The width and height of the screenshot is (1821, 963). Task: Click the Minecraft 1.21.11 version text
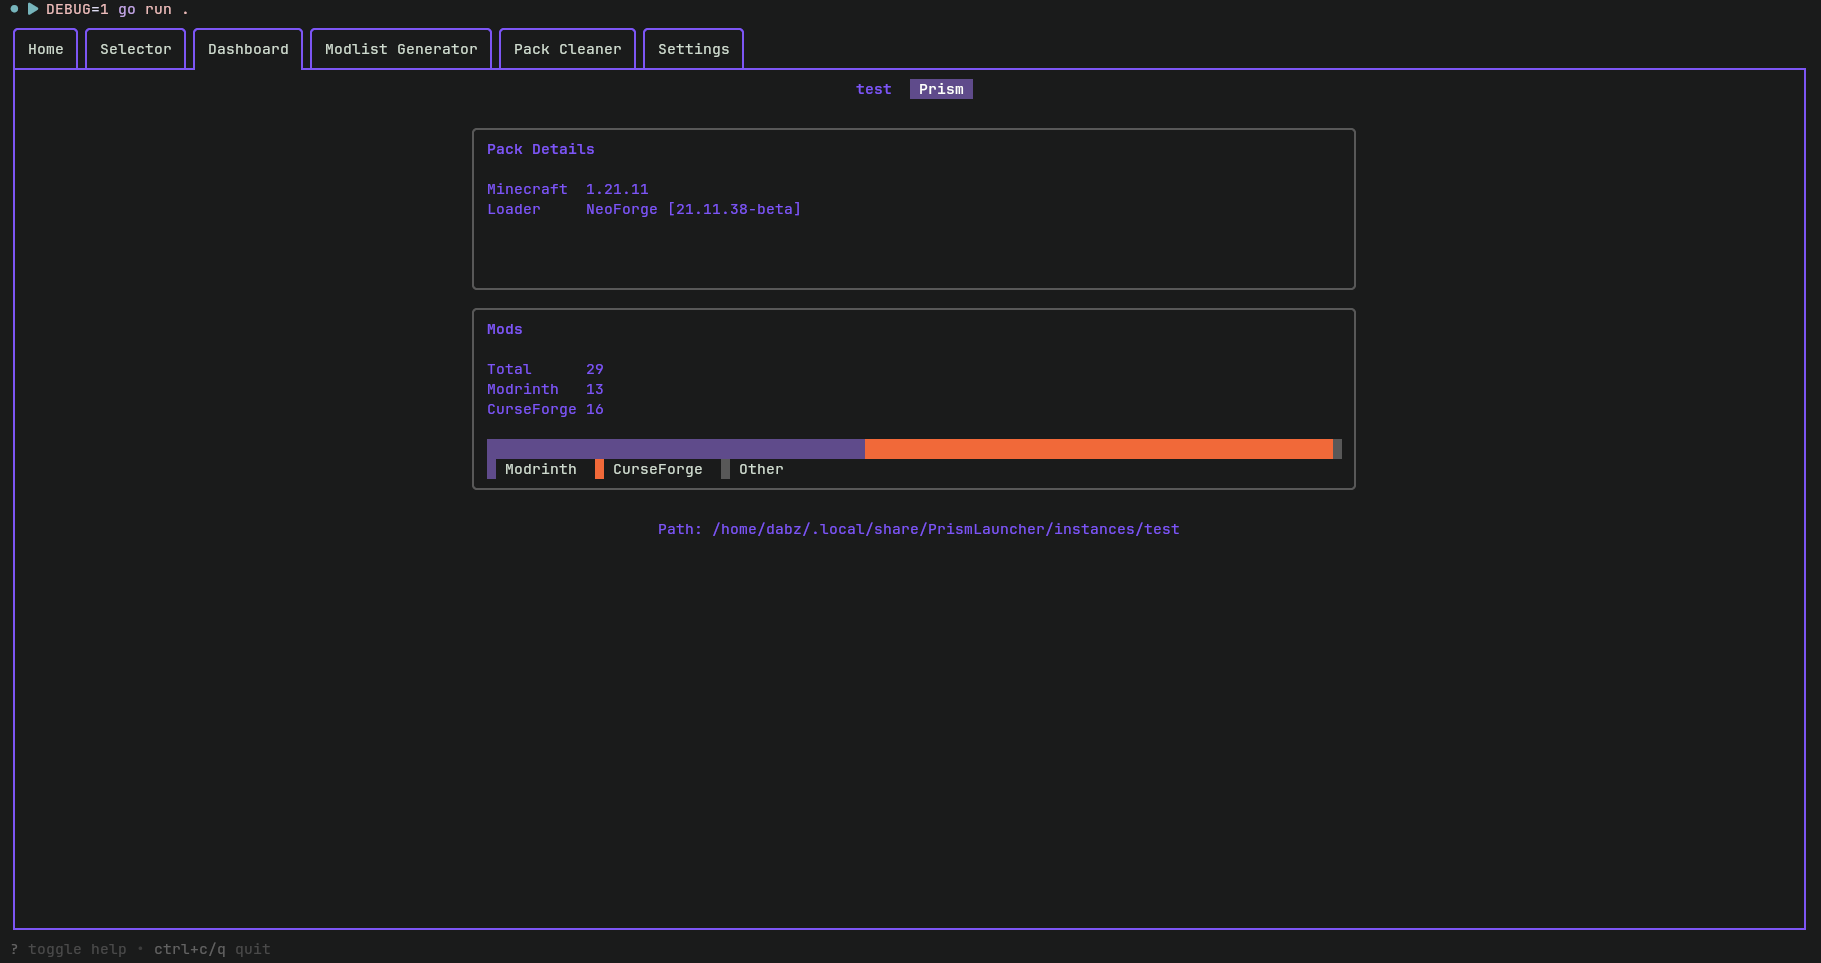(616, 189)
